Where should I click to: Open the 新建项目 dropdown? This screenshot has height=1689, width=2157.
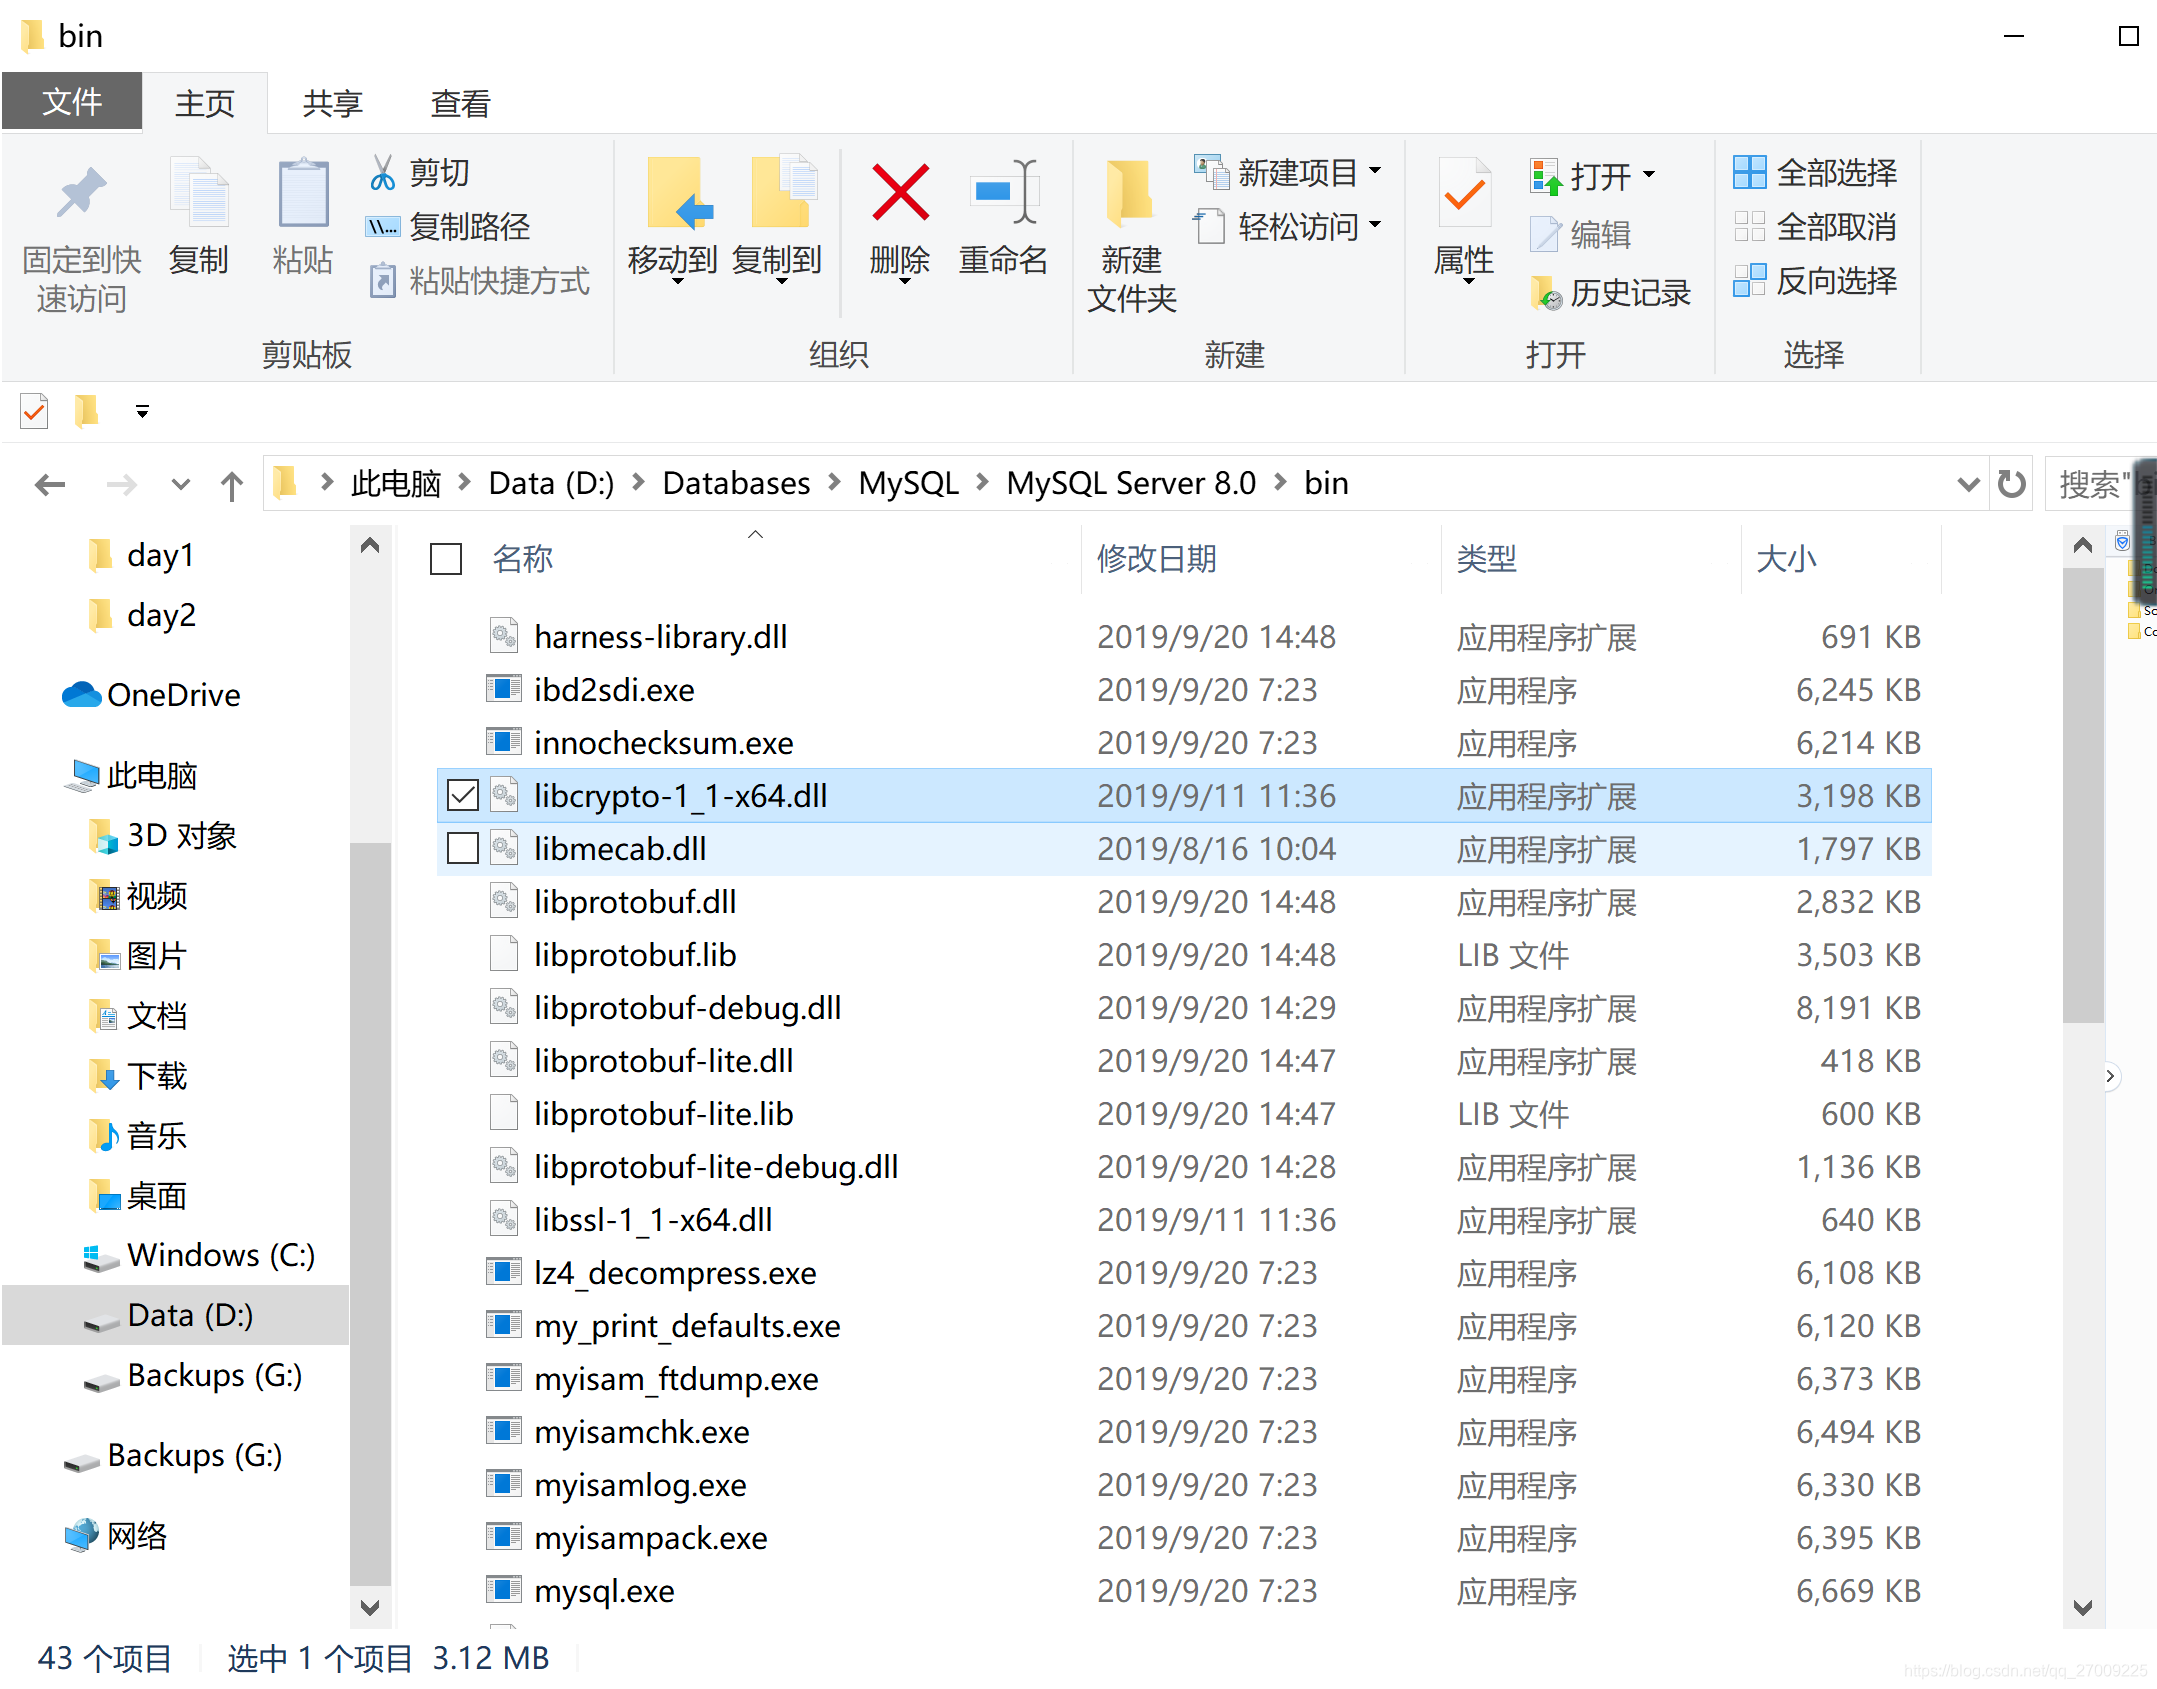point(1376,171)
